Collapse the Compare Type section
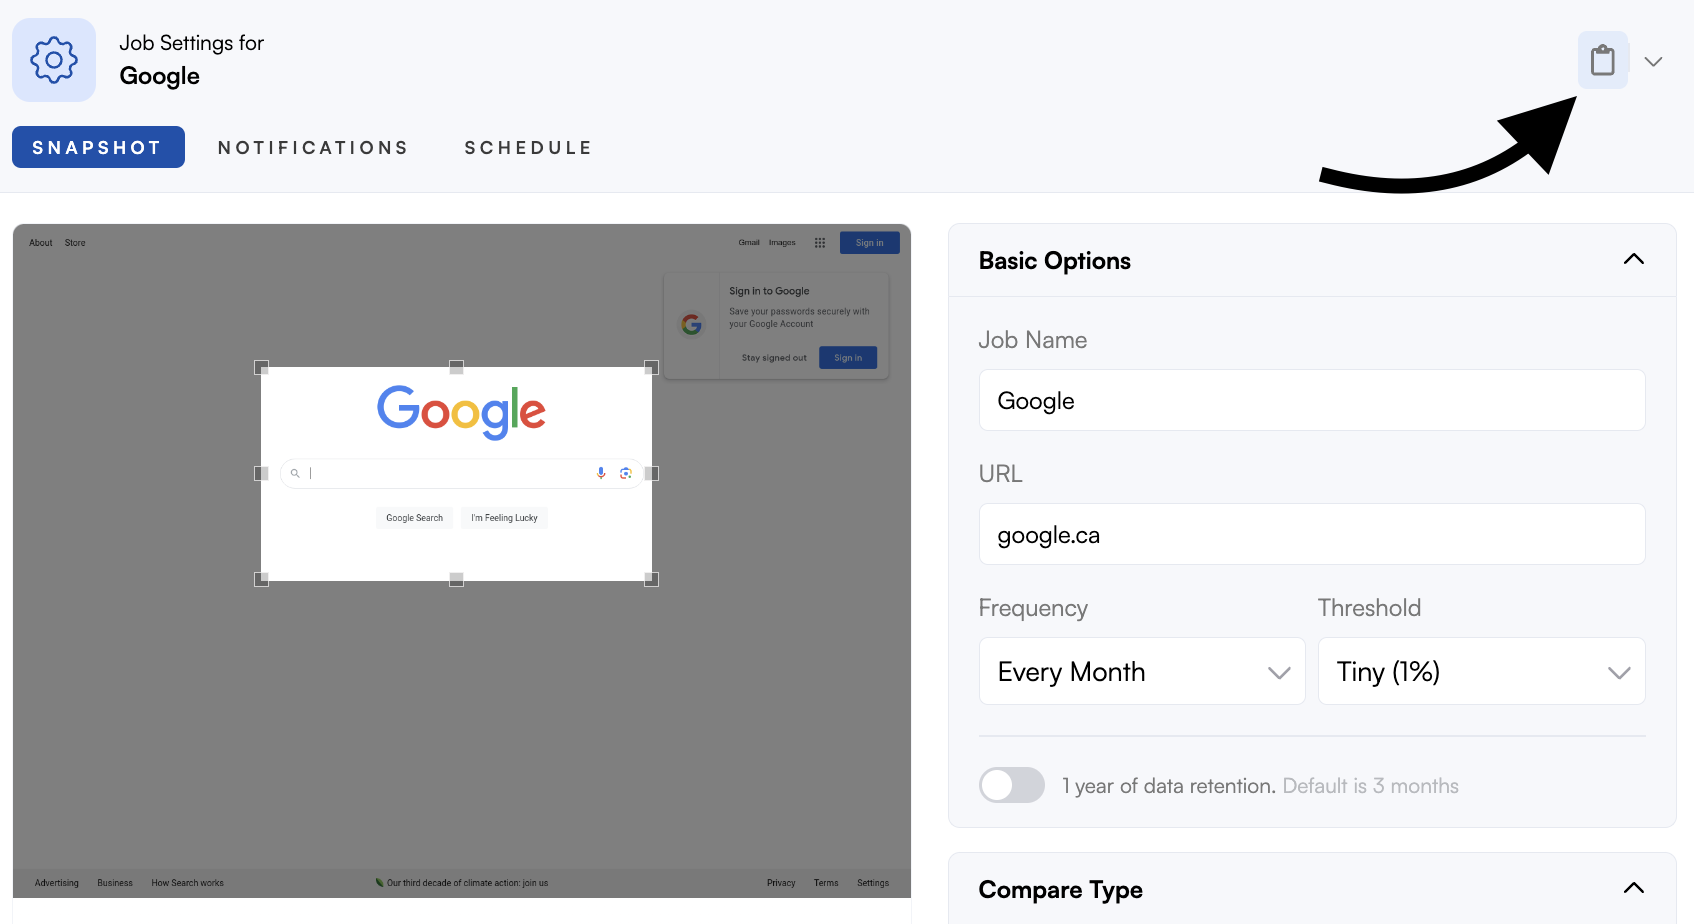The height and width of the screenshot is (924, 1694). coord(1634,888)
